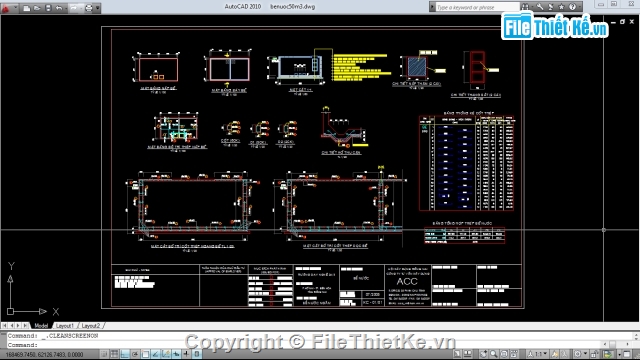Click the Favorites star icon
This screenshot has width=640, height=360.
click(561, 7)
